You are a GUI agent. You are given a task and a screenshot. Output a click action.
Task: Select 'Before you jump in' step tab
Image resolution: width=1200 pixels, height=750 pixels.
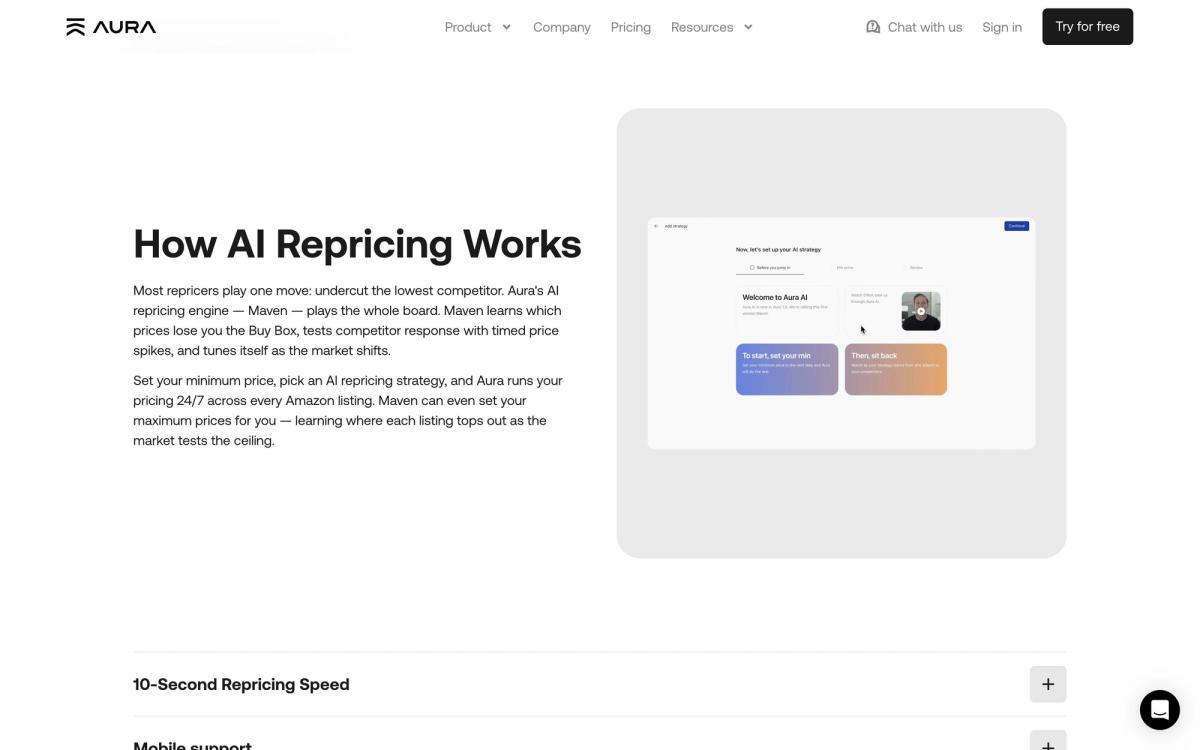[770, 268]
